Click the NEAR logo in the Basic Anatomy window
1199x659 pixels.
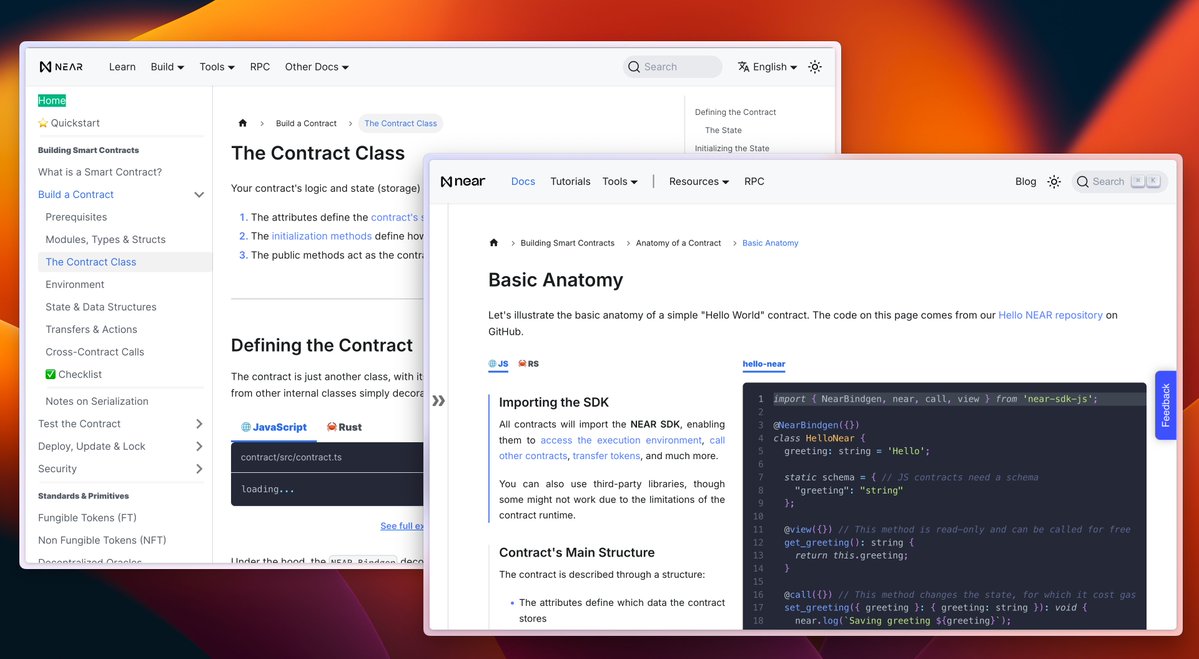pos(462,181)
